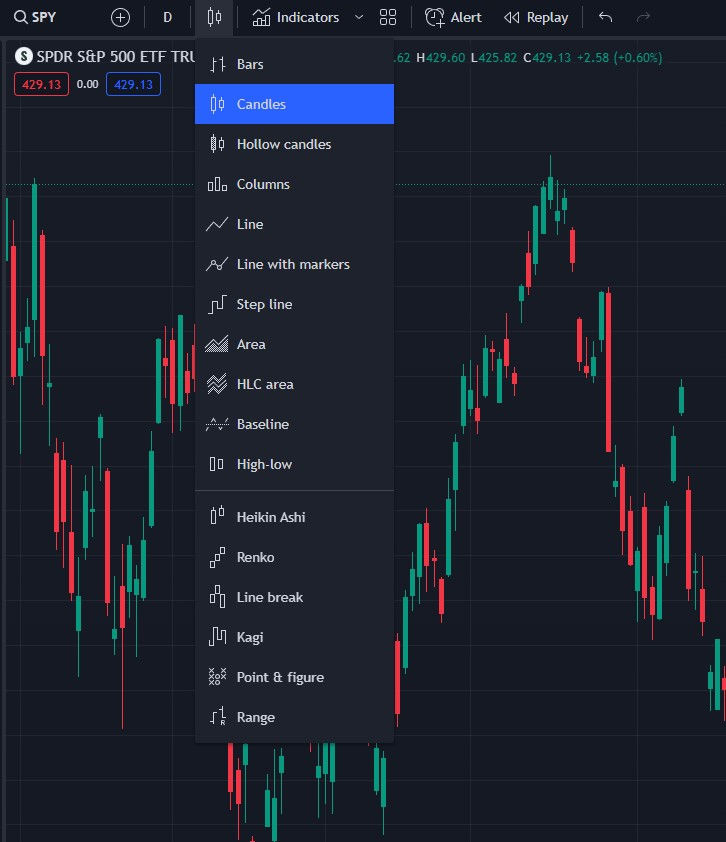Screen dimensions: 726x842
Task: Switch to the Area chart type
Action: [x=250, y=344]
